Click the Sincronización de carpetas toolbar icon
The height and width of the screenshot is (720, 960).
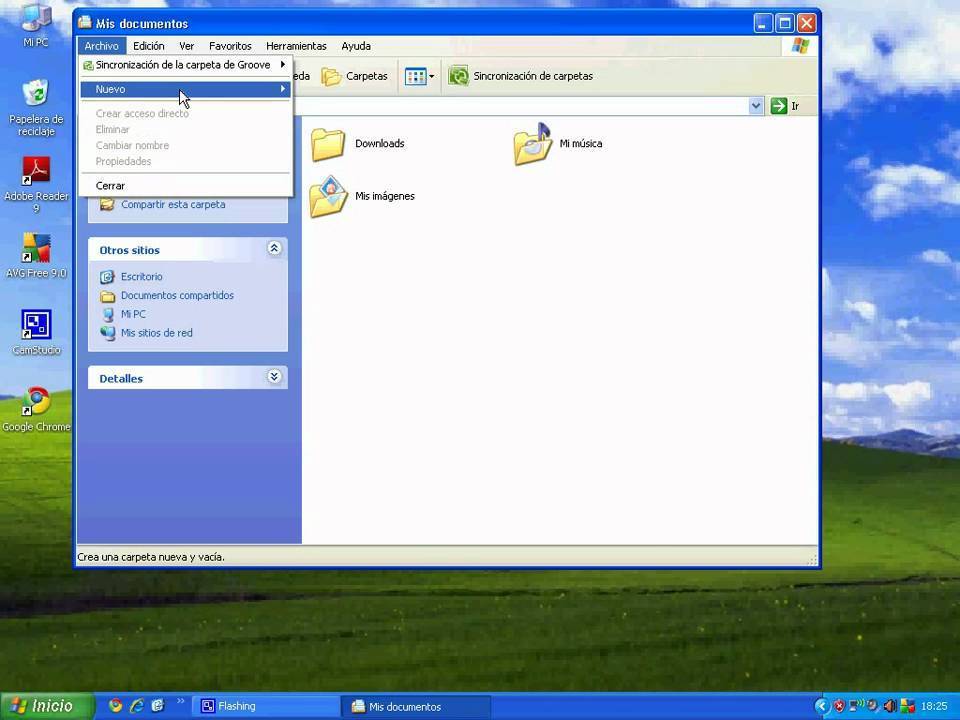(459, 76)
